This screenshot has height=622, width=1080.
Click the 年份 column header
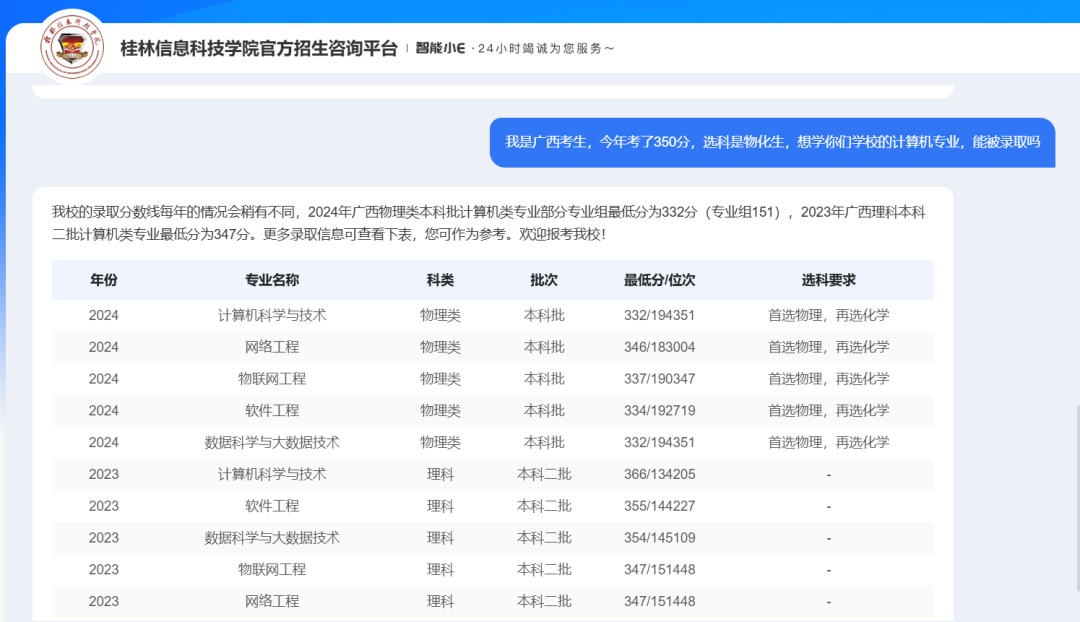click(103, 280)
